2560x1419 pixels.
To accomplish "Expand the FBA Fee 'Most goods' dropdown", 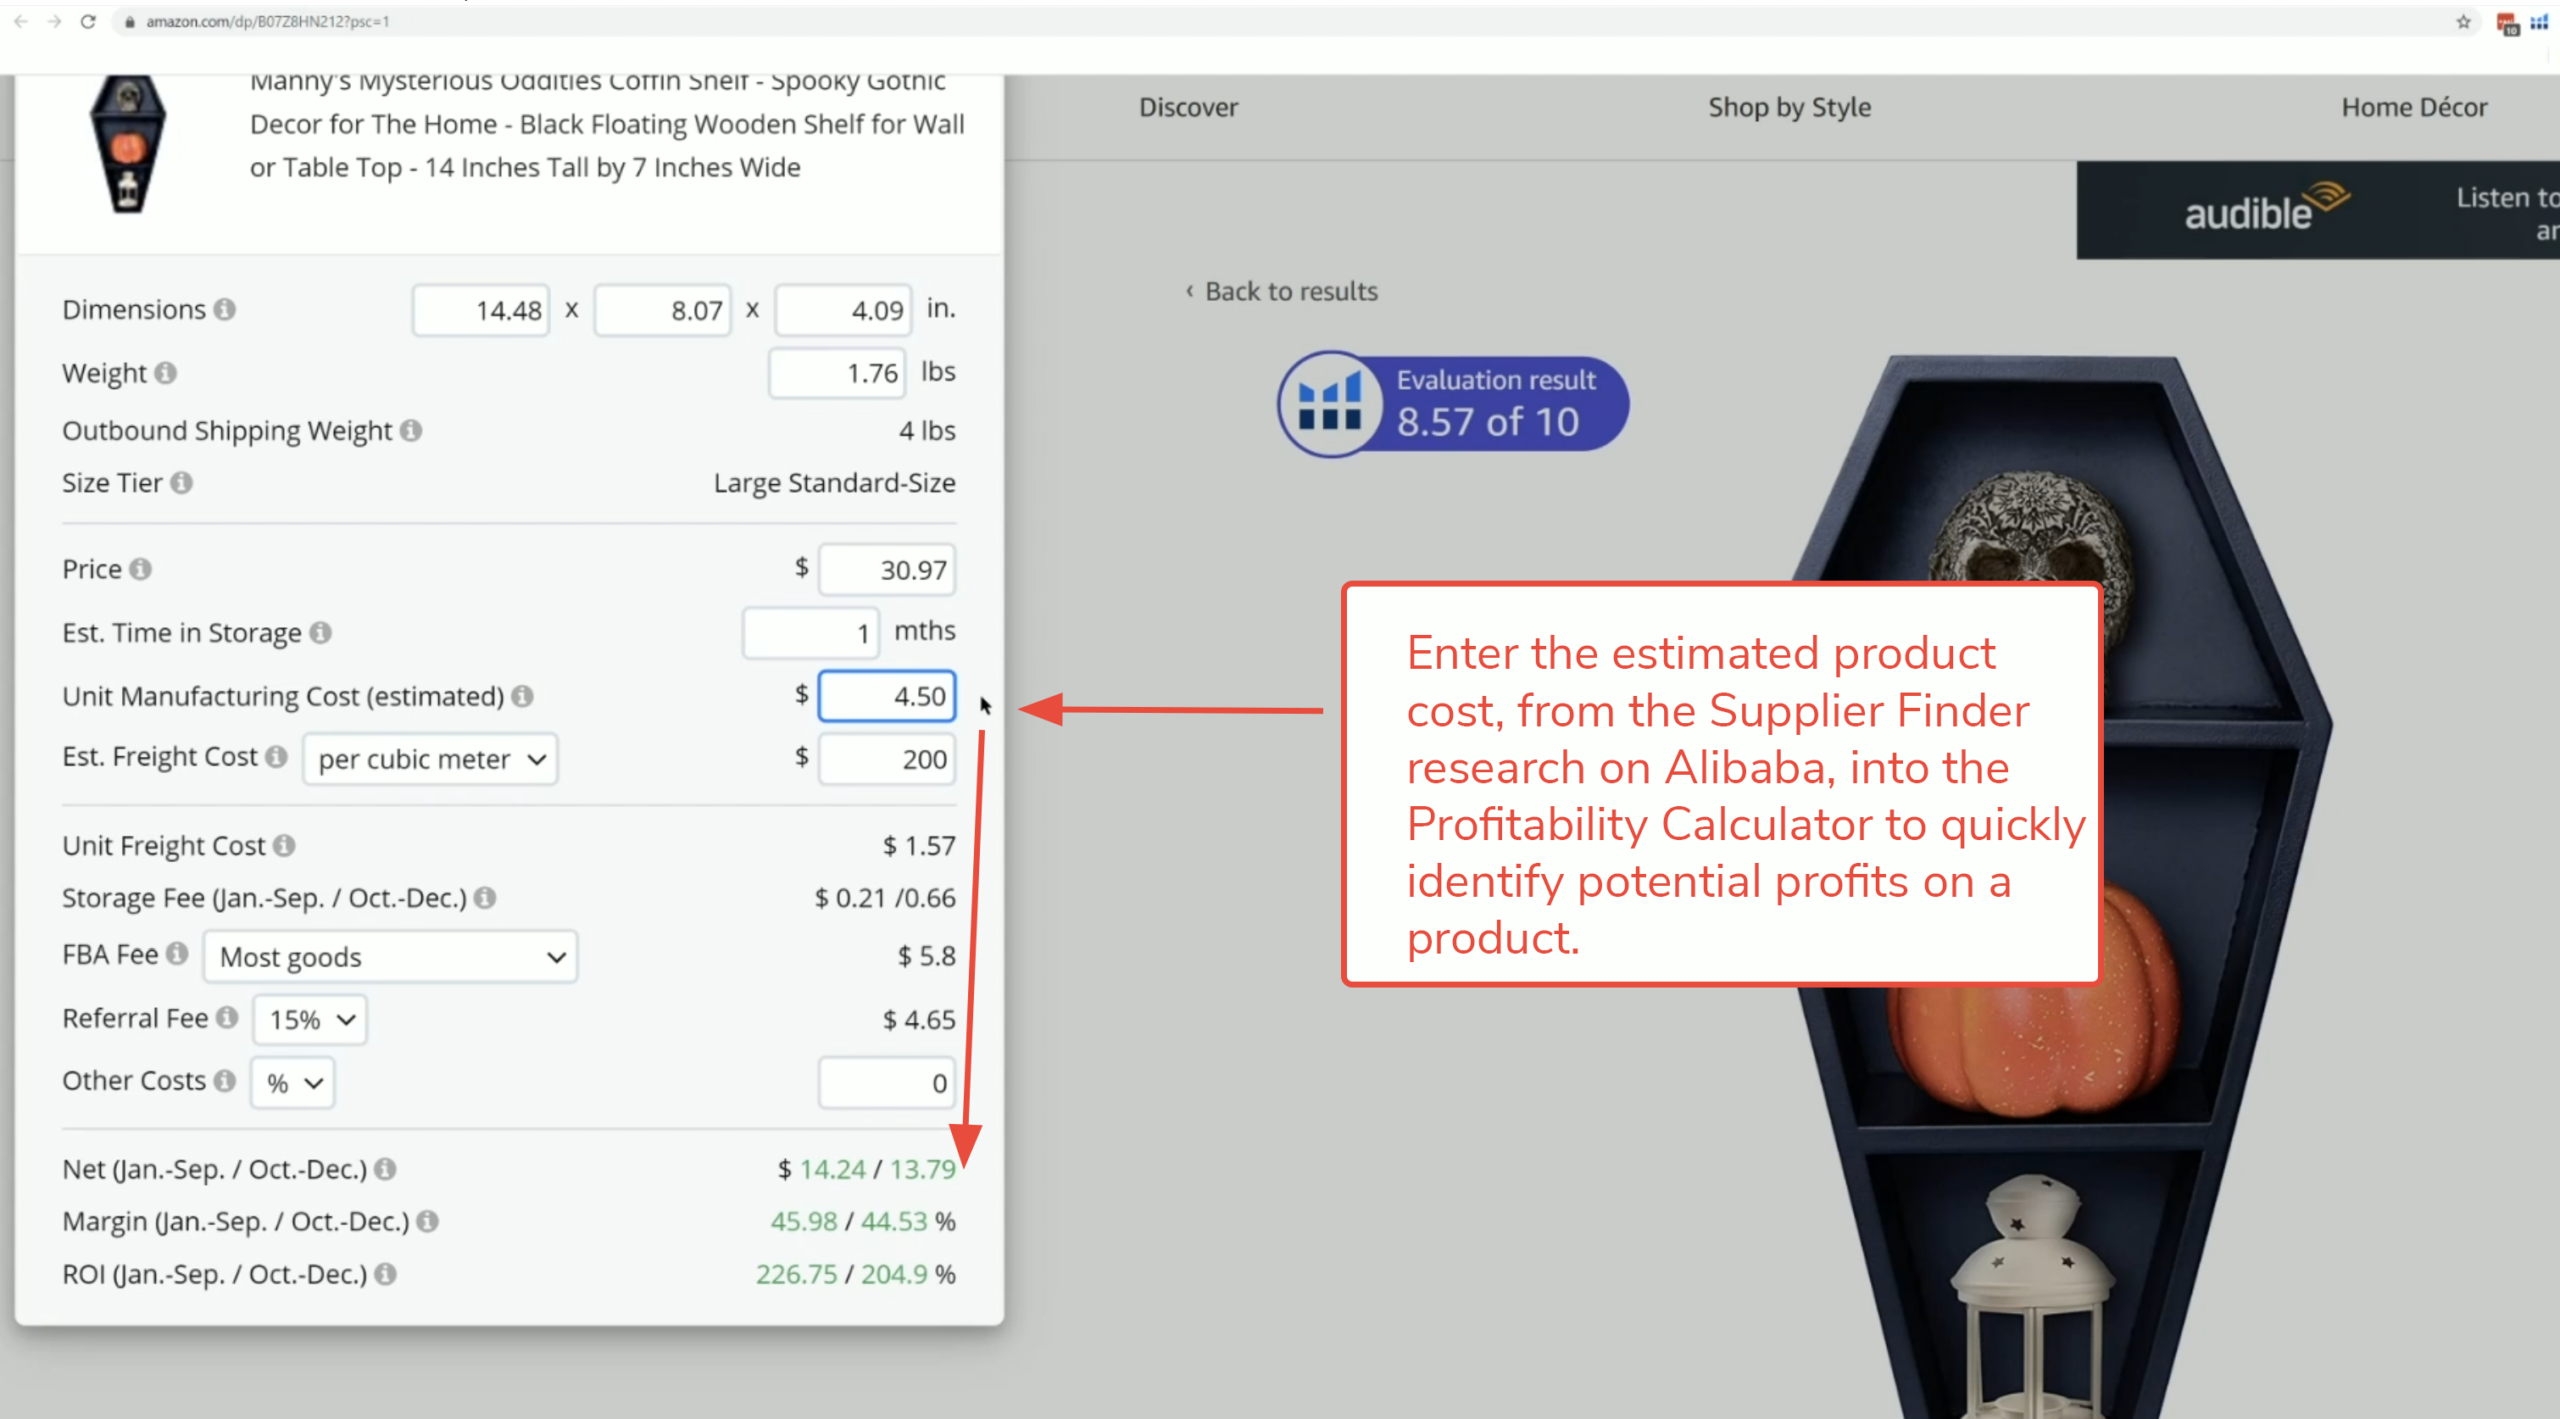I will 390,957.
